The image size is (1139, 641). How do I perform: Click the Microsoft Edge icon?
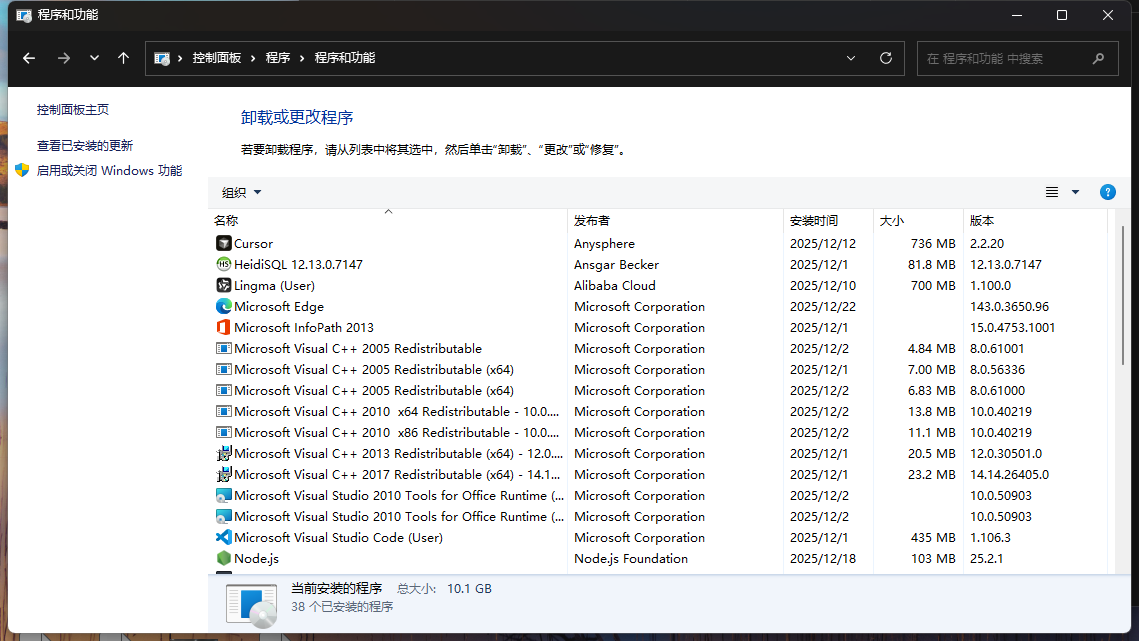223,306
